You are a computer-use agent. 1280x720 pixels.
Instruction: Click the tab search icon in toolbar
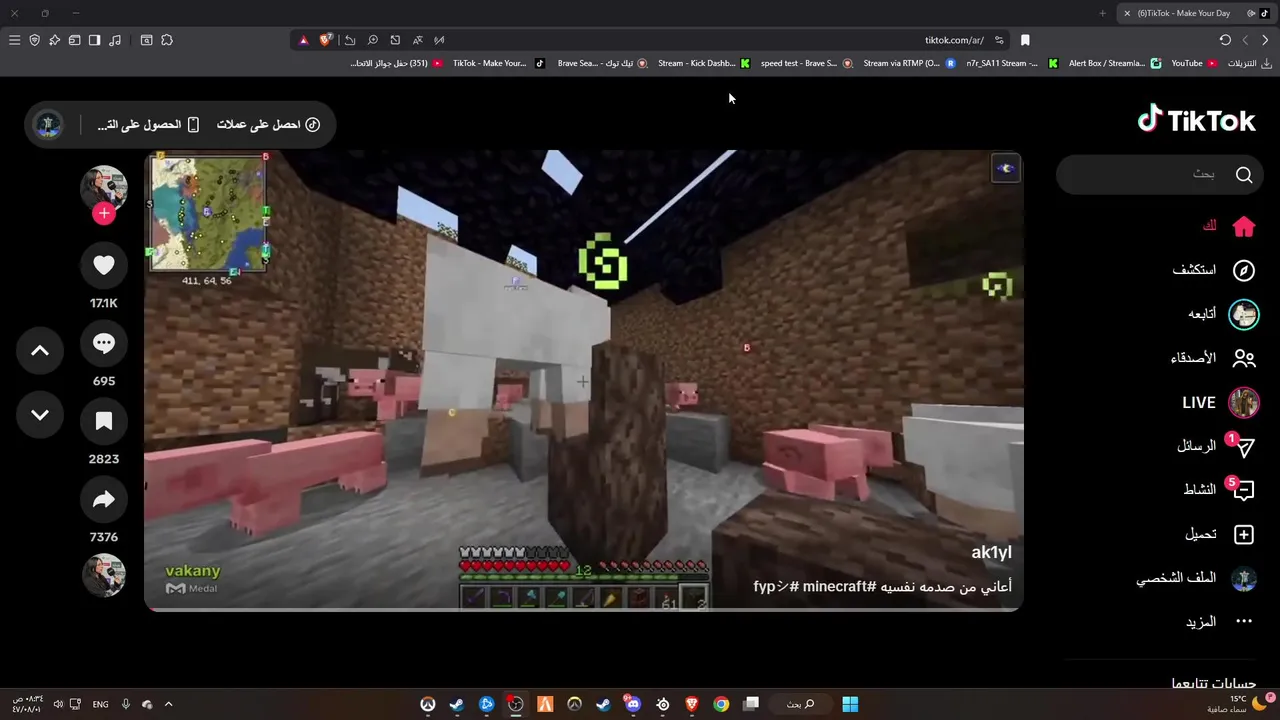pyautogui.click(x=146, y=40)
